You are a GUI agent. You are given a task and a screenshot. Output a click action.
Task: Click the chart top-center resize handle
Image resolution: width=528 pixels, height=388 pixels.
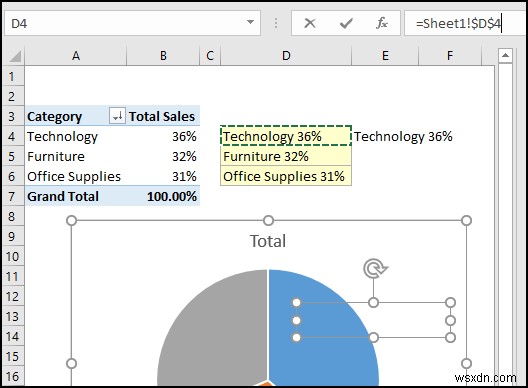pyautogui.click(x=268, y=221)
